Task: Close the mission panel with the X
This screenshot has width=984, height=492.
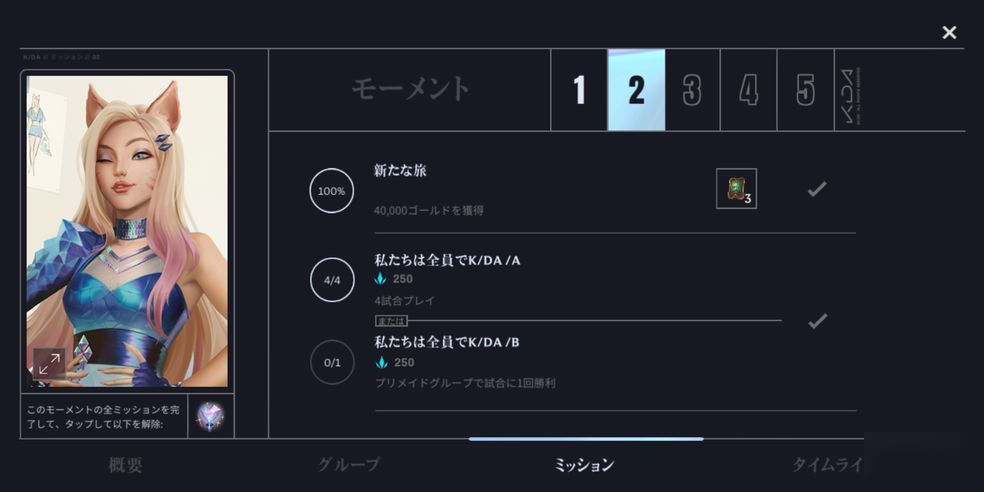Action: [x=949, y=33]
